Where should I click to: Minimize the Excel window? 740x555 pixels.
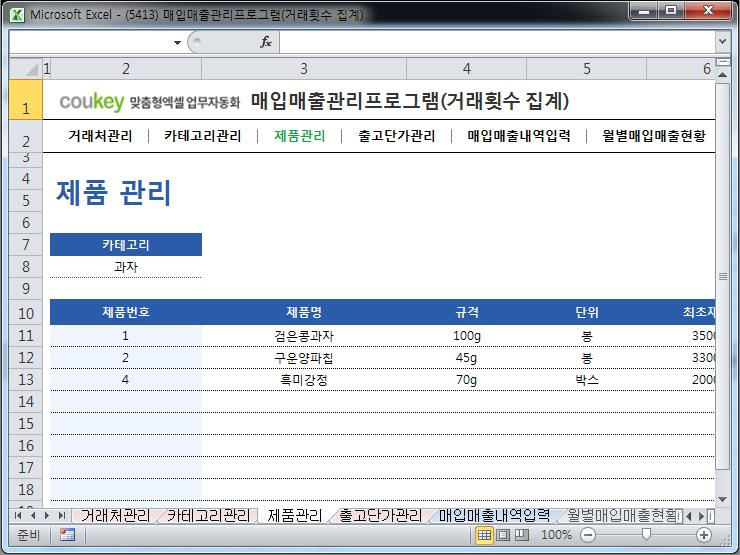point(644,10)
